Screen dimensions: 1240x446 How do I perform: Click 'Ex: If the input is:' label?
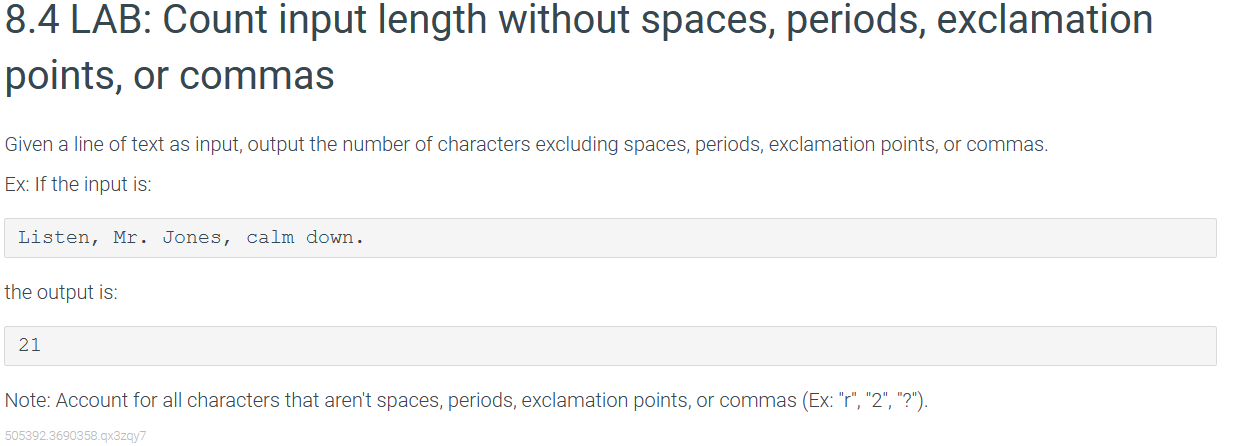(78, 185)
